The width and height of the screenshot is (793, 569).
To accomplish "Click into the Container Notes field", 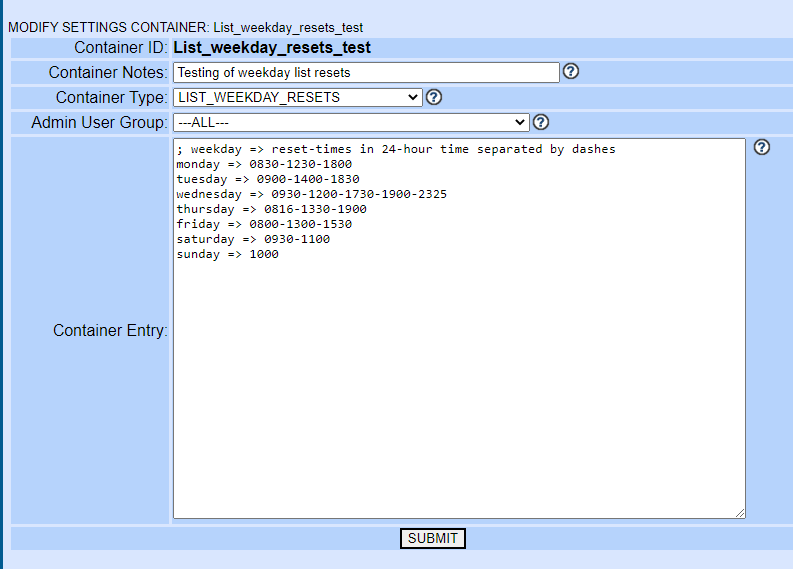I will (366, 72).
